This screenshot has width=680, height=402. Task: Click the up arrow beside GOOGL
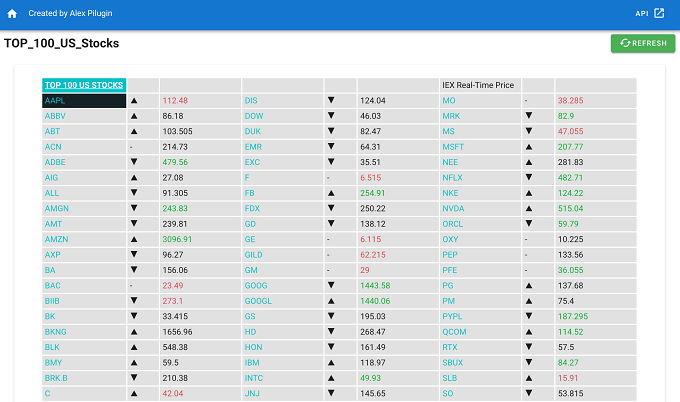pyautogui.click(x=331, y=301)
